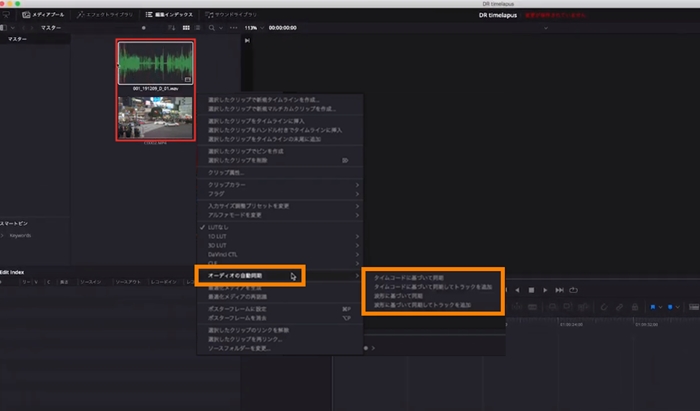The width and height of the screenshot is (700, 411).
Task: Click the viewer skip-to-end icon at top left
Action: tap(247, 41)
